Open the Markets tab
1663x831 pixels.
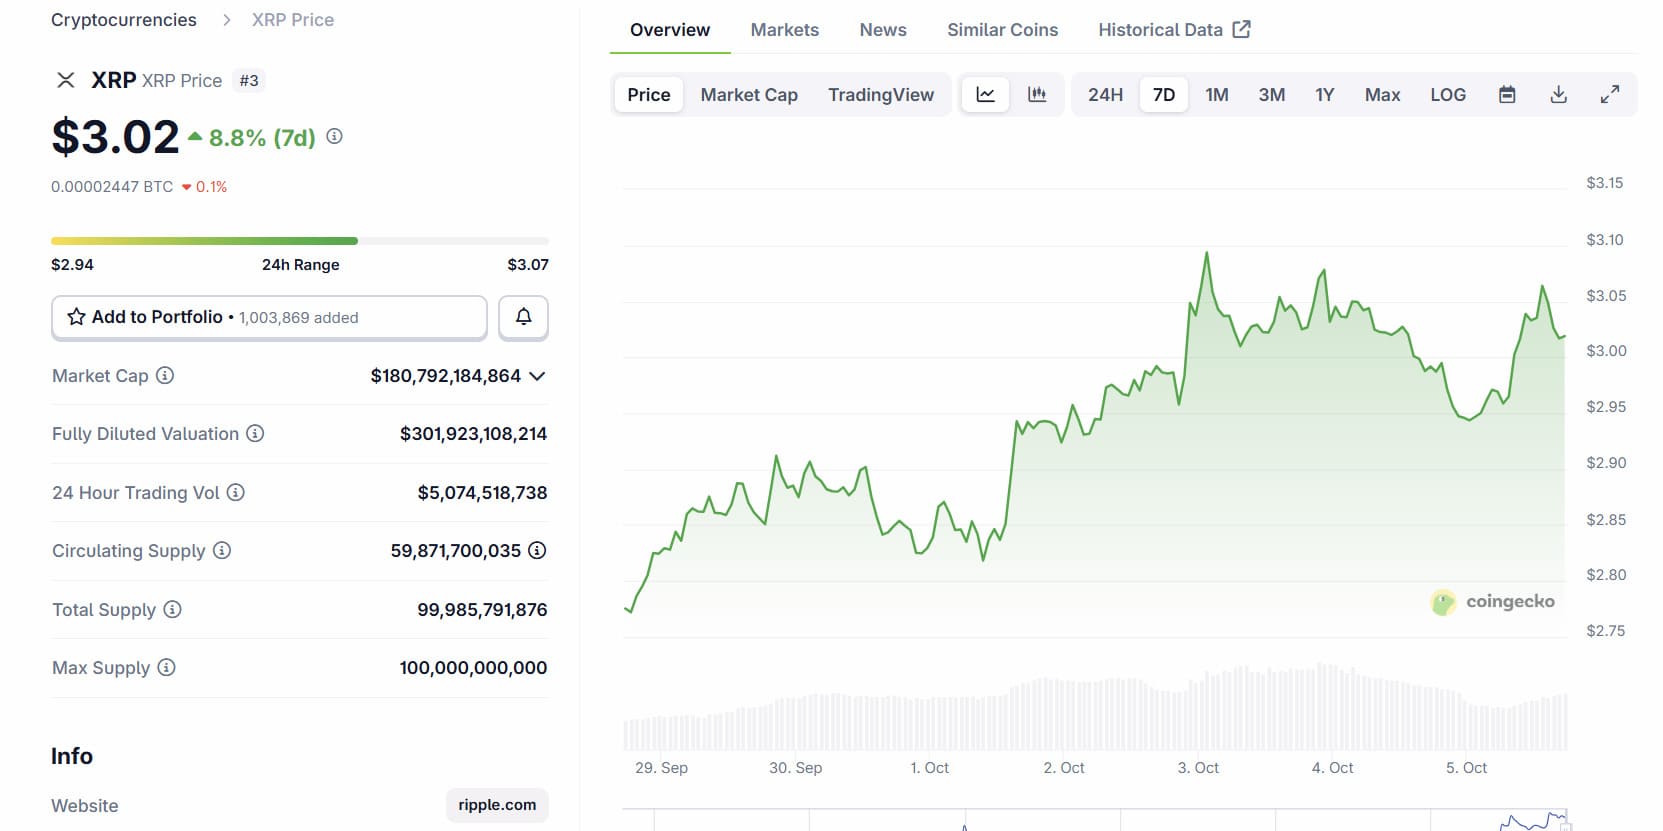pyautogui.click(x=784, y=30)
